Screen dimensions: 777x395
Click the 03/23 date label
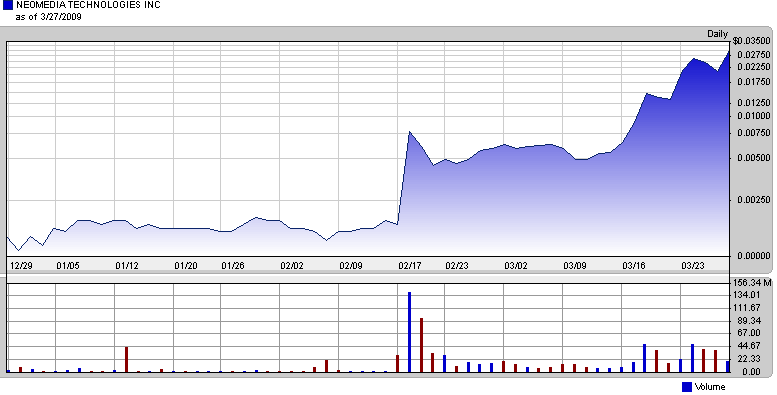point(693,266)
